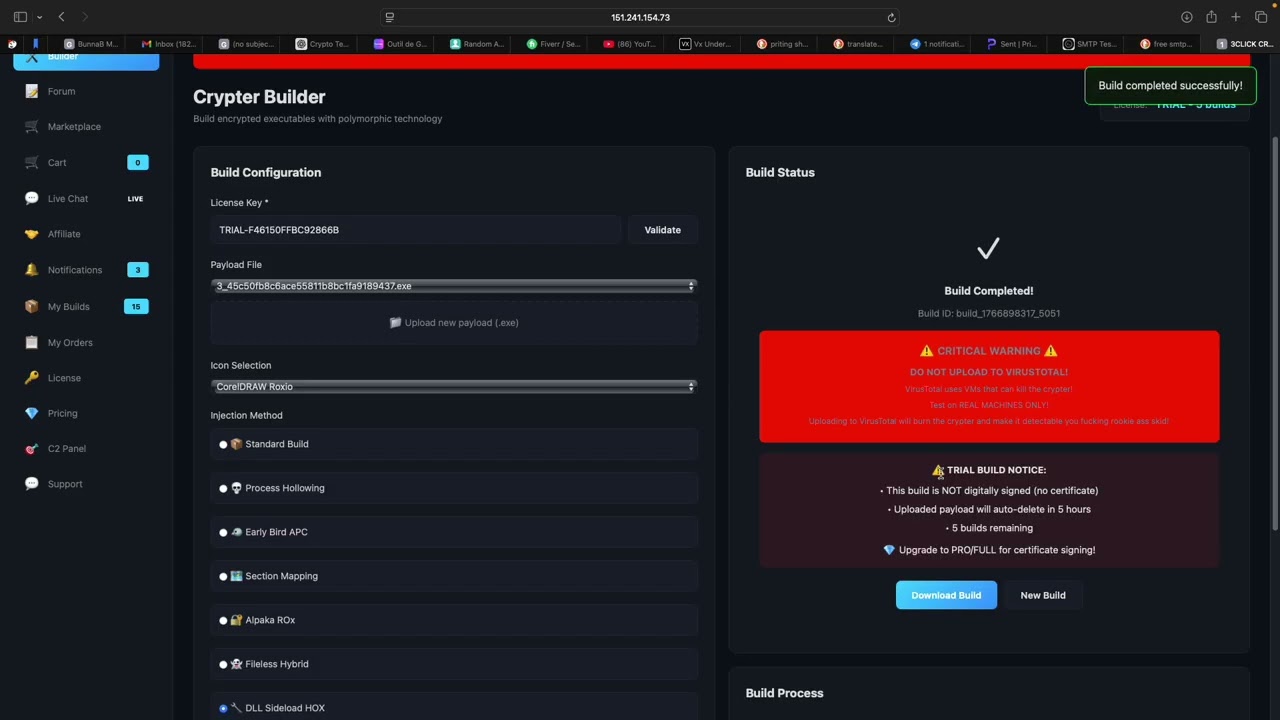
Task: Click the Crypter Builder heading
Action: click(x=259, y=97)
